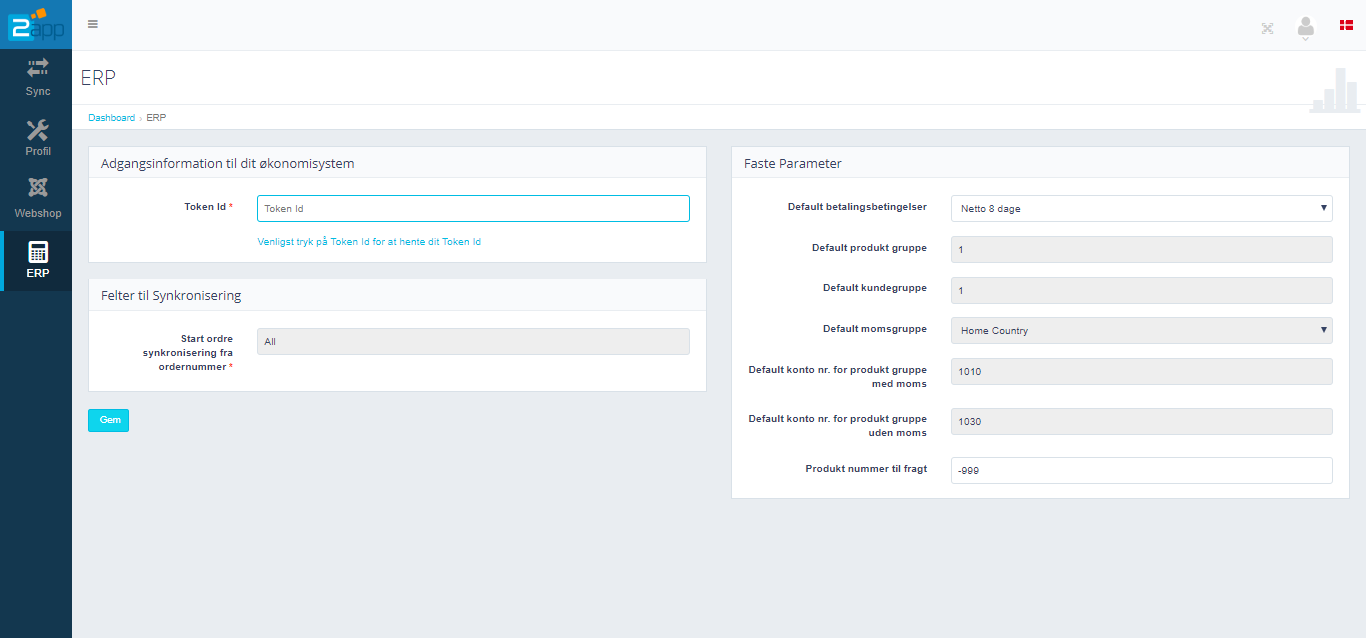Image resolution: width=1370 pixels, height=638 pixels.
Task: Focus the Token Id input field
Action: (x=473, y=209)
